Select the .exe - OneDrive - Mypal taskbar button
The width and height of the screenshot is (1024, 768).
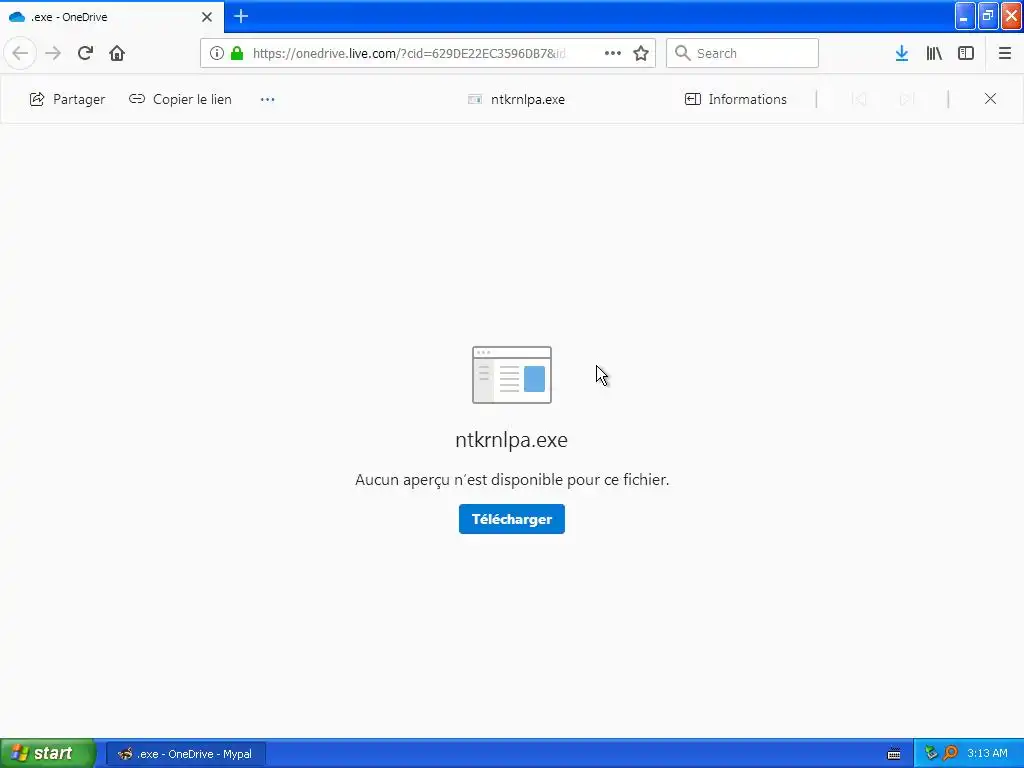[x=185, y=754]
